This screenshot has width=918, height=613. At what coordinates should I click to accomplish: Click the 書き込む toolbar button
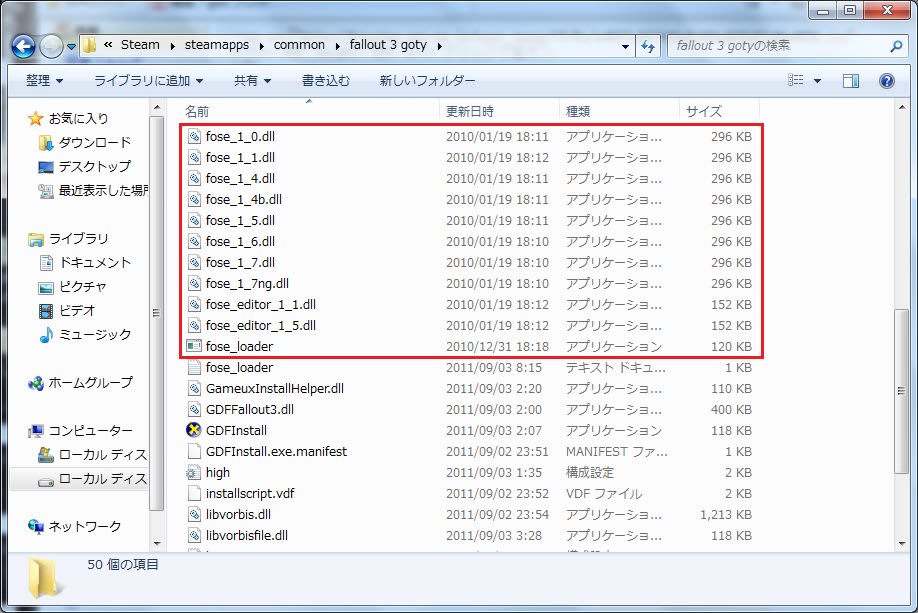(x=326, y=80)
